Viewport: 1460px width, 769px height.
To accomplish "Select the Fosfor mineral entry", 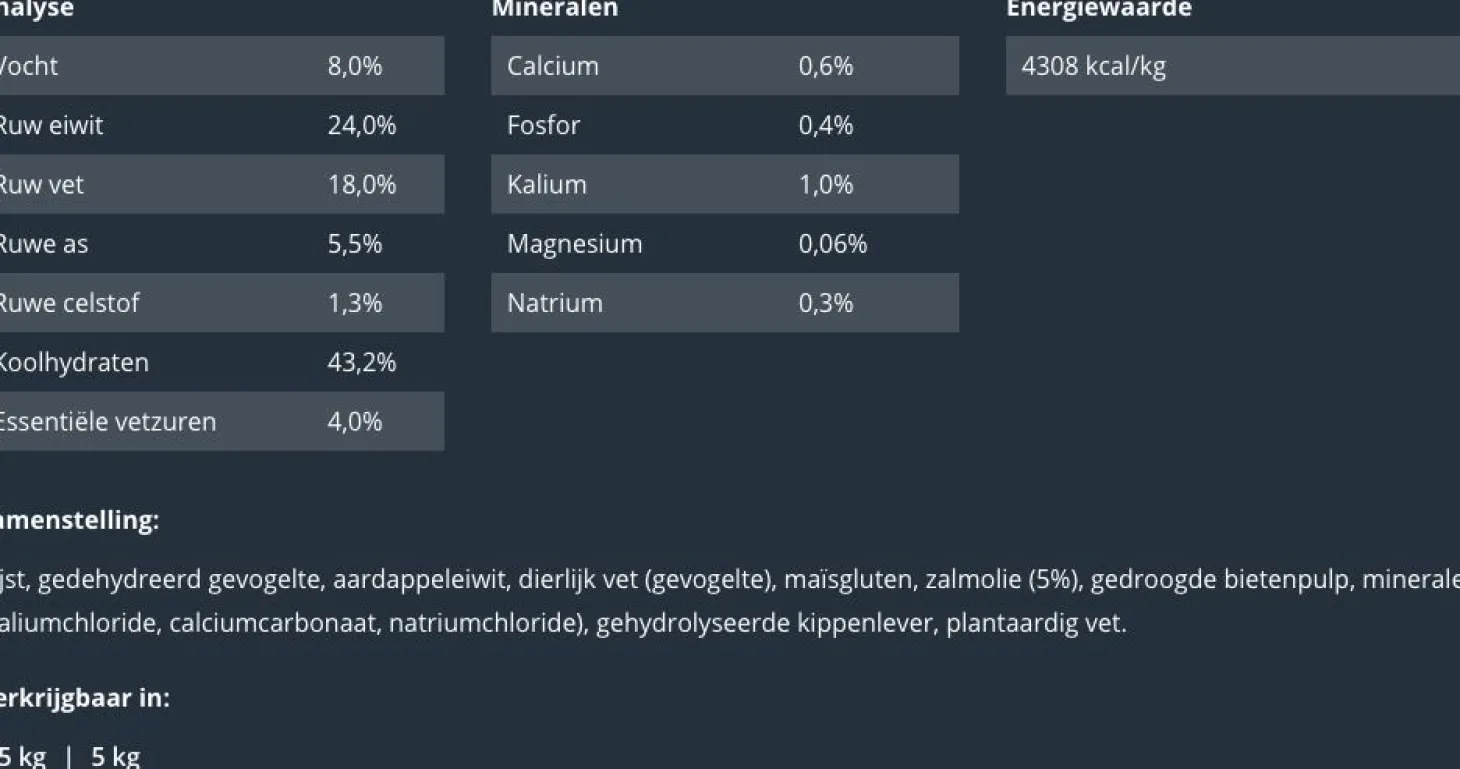I will pyautogui.click(x=543, y=125).
